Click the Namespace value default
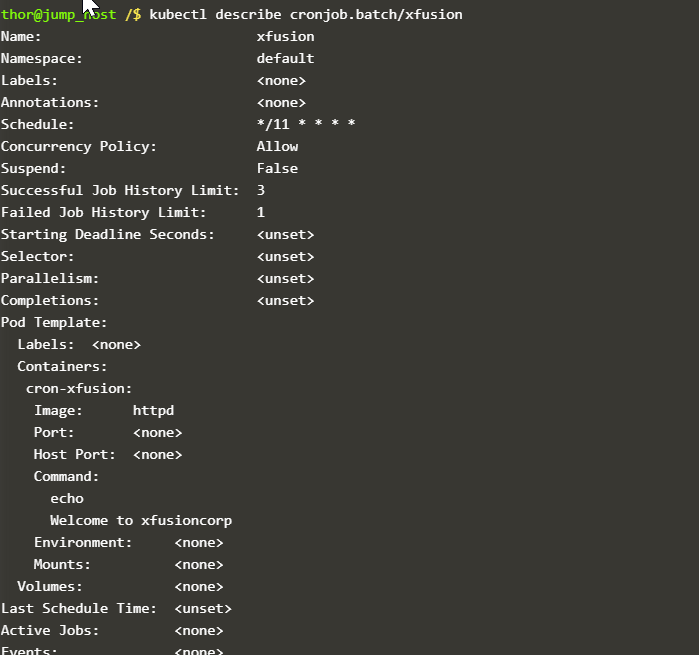Viewport: 699px width, 655px height. [x=285, y=59]
